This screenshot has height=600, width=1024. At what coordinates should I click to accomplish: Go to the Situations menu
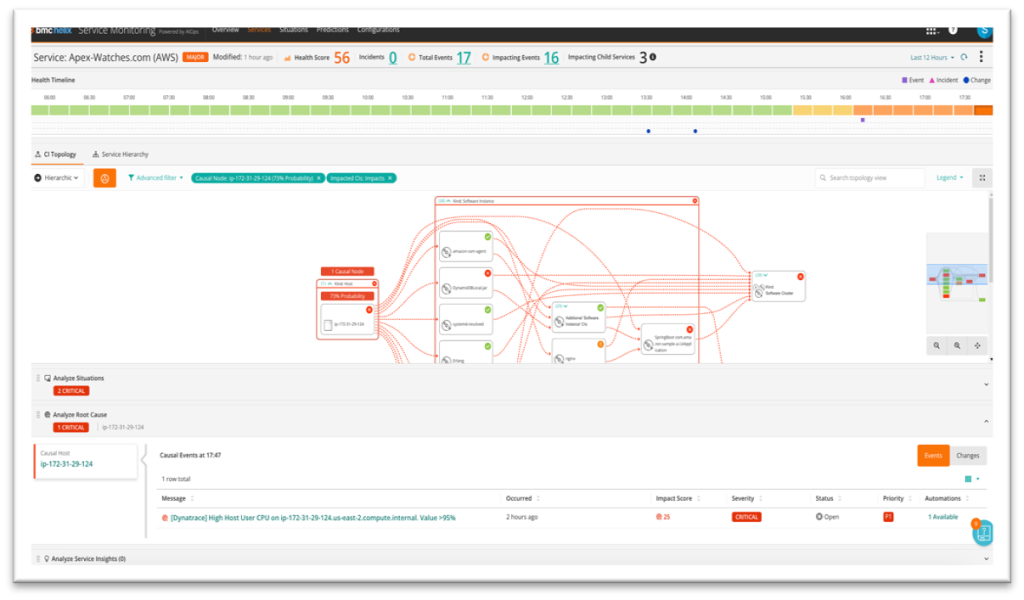294,30
